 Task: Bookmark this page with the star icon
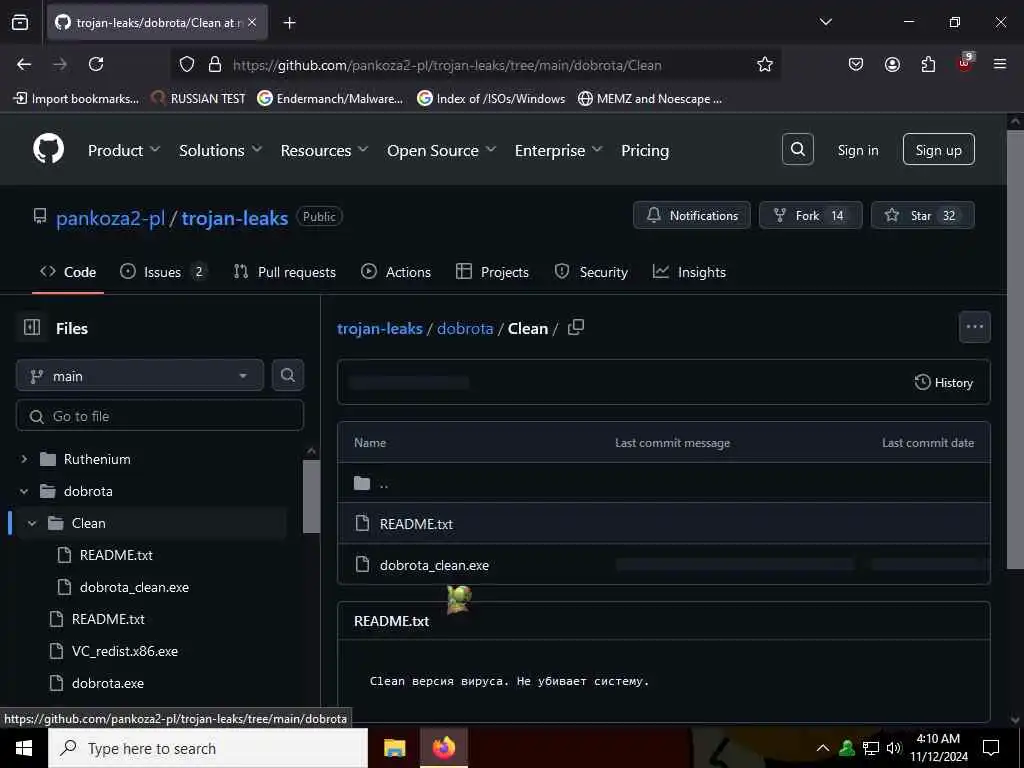[765, 64]
